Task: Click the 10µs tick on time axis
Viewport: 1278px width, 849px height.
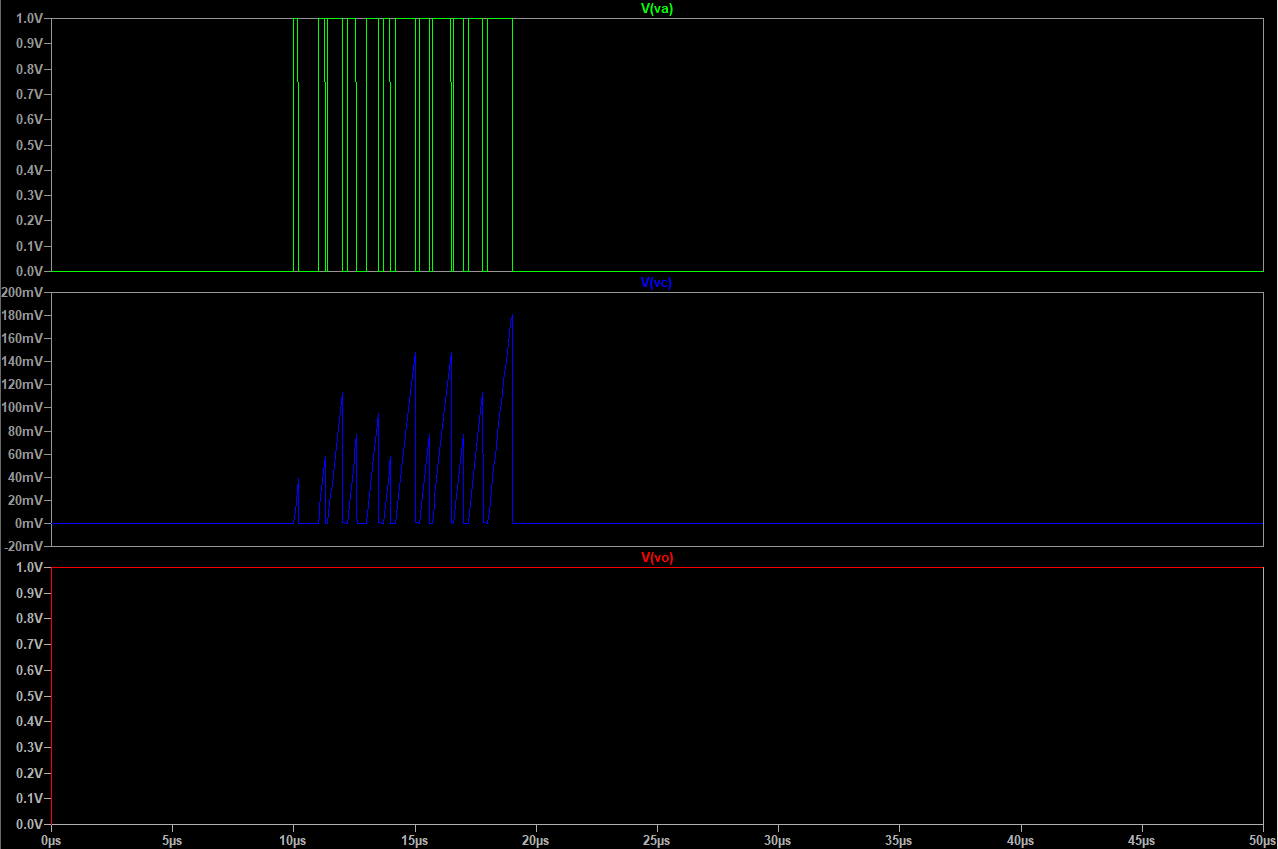Action: [293, 840]
